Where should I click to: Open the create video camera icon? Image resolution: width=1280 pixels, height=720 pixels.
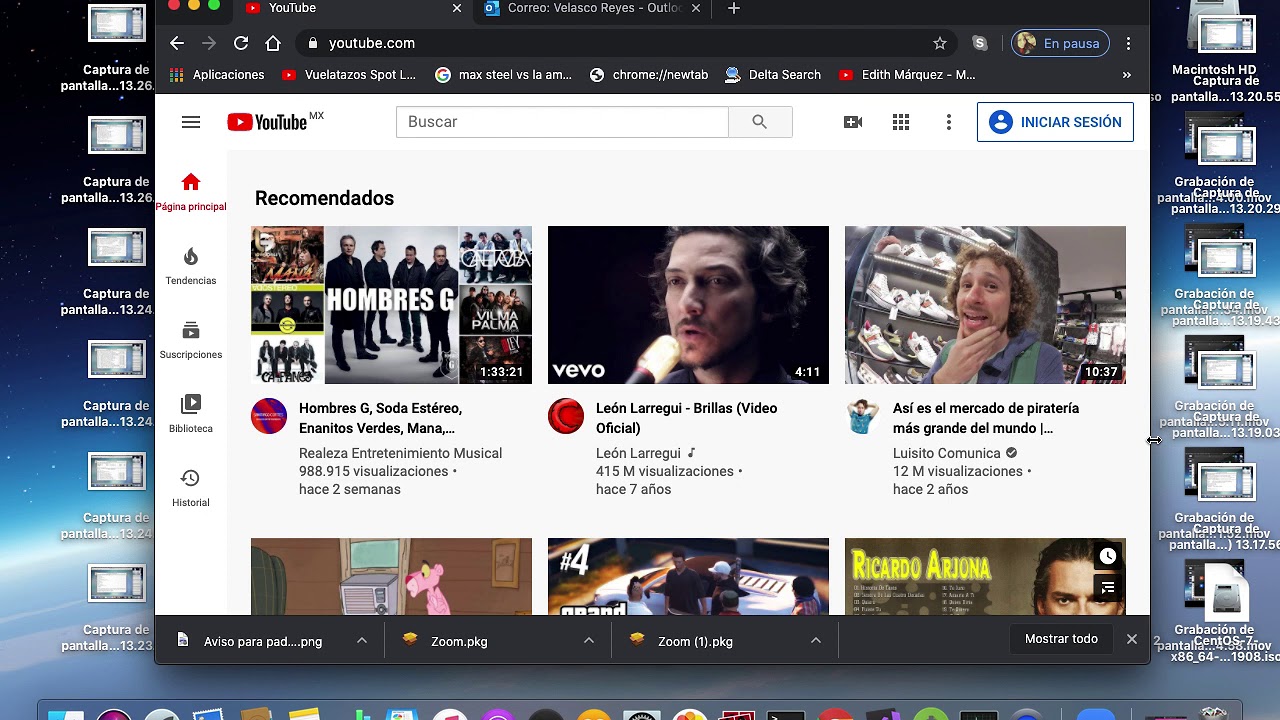point(853,122)
